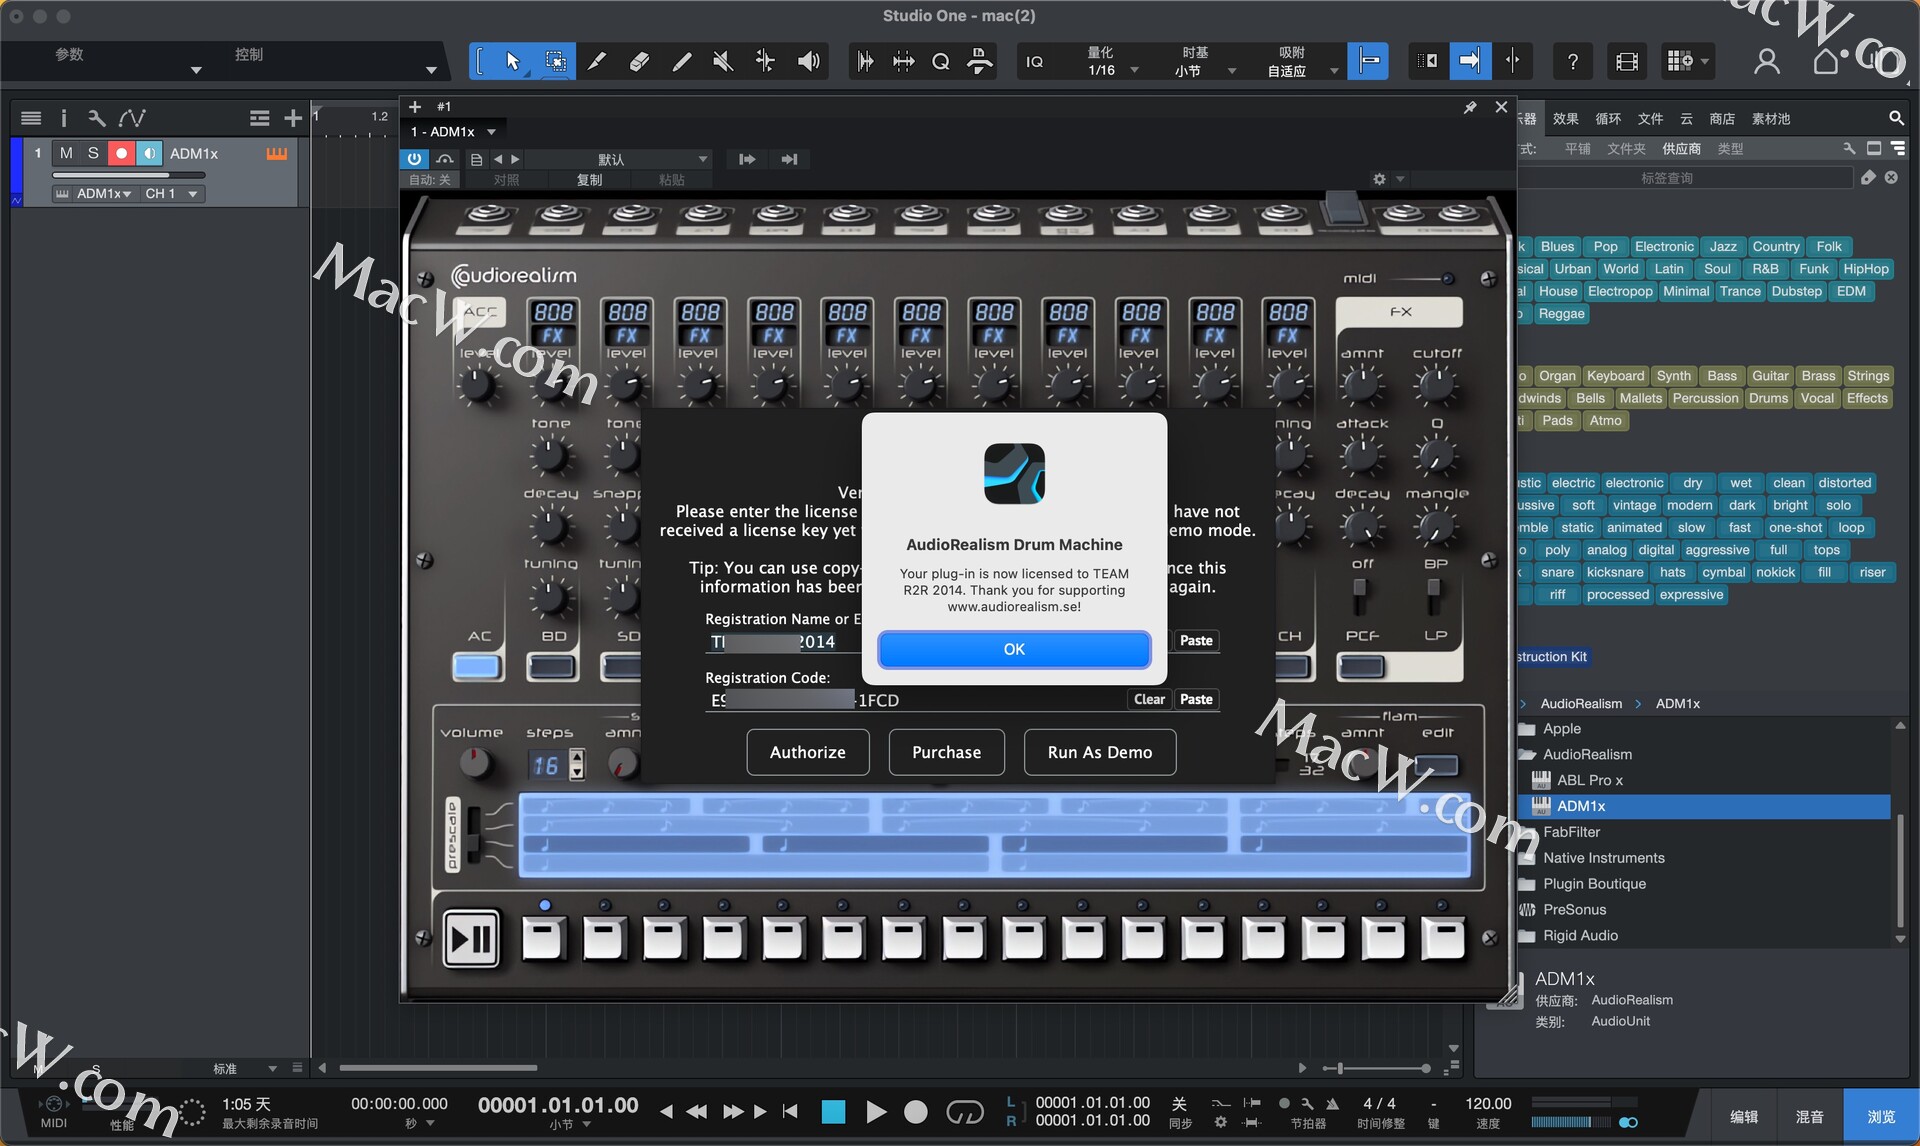The width and height of the screenshot is (1920, 1146).
Task: Select the Listen speaker tool
Action: [x=808, y=62]
